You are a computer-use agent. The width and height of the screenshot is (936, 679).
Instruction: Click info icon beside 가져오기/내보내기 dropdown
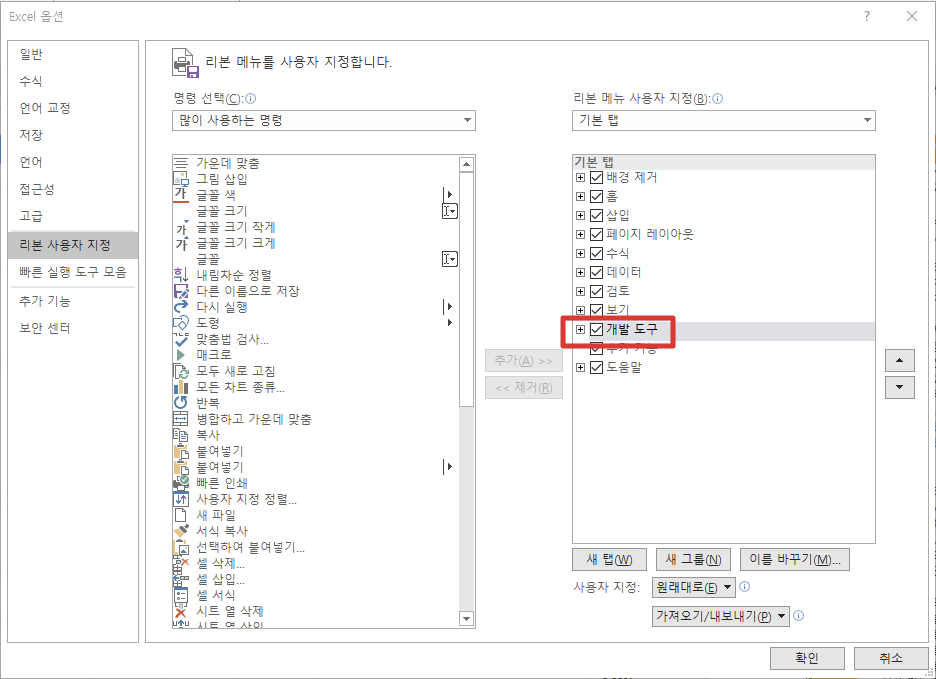tap(799, 615)
